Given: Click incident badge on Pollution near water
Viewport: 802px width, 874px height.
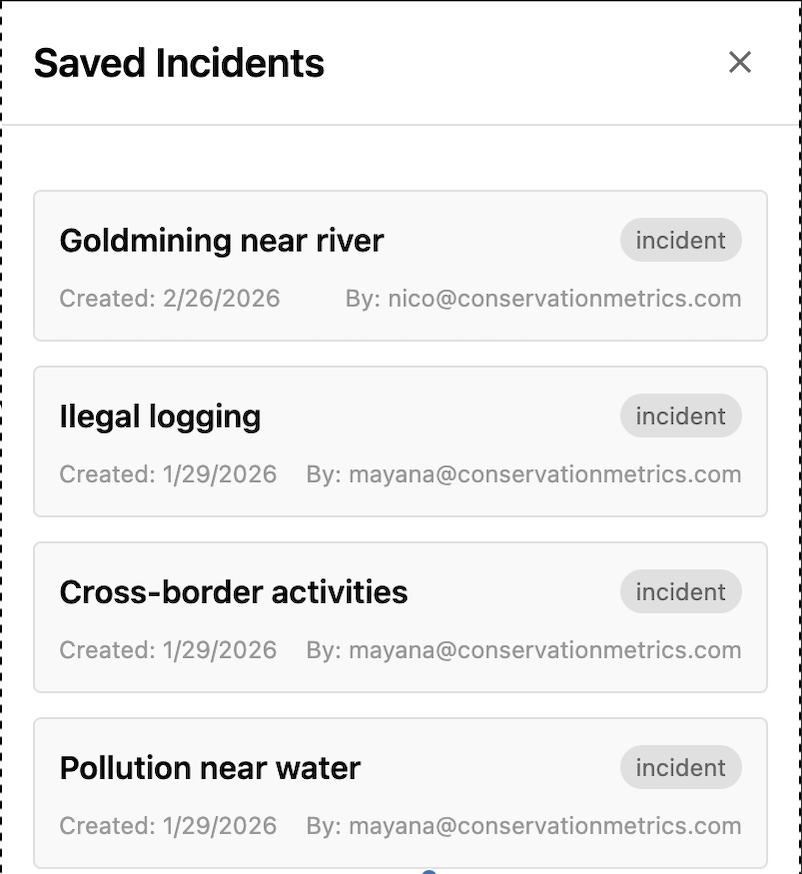Looking at the screenshot, I should [x=680, y=768].
